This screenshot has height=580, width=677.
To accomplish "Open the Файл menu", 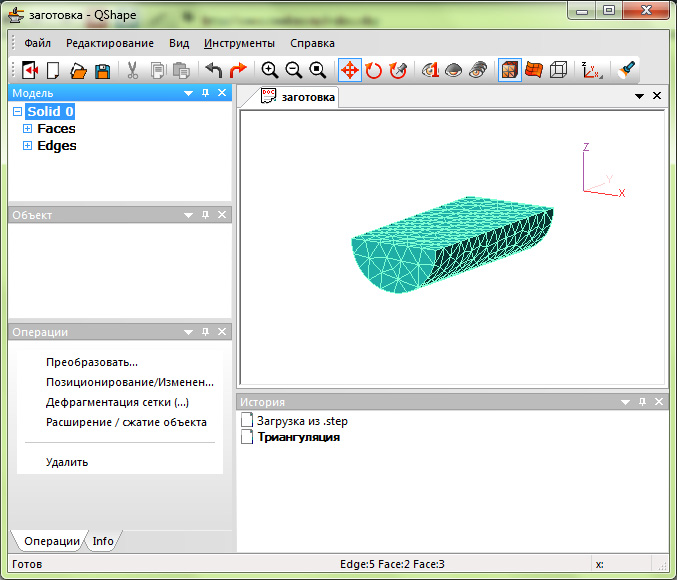I will pos(38,43).
